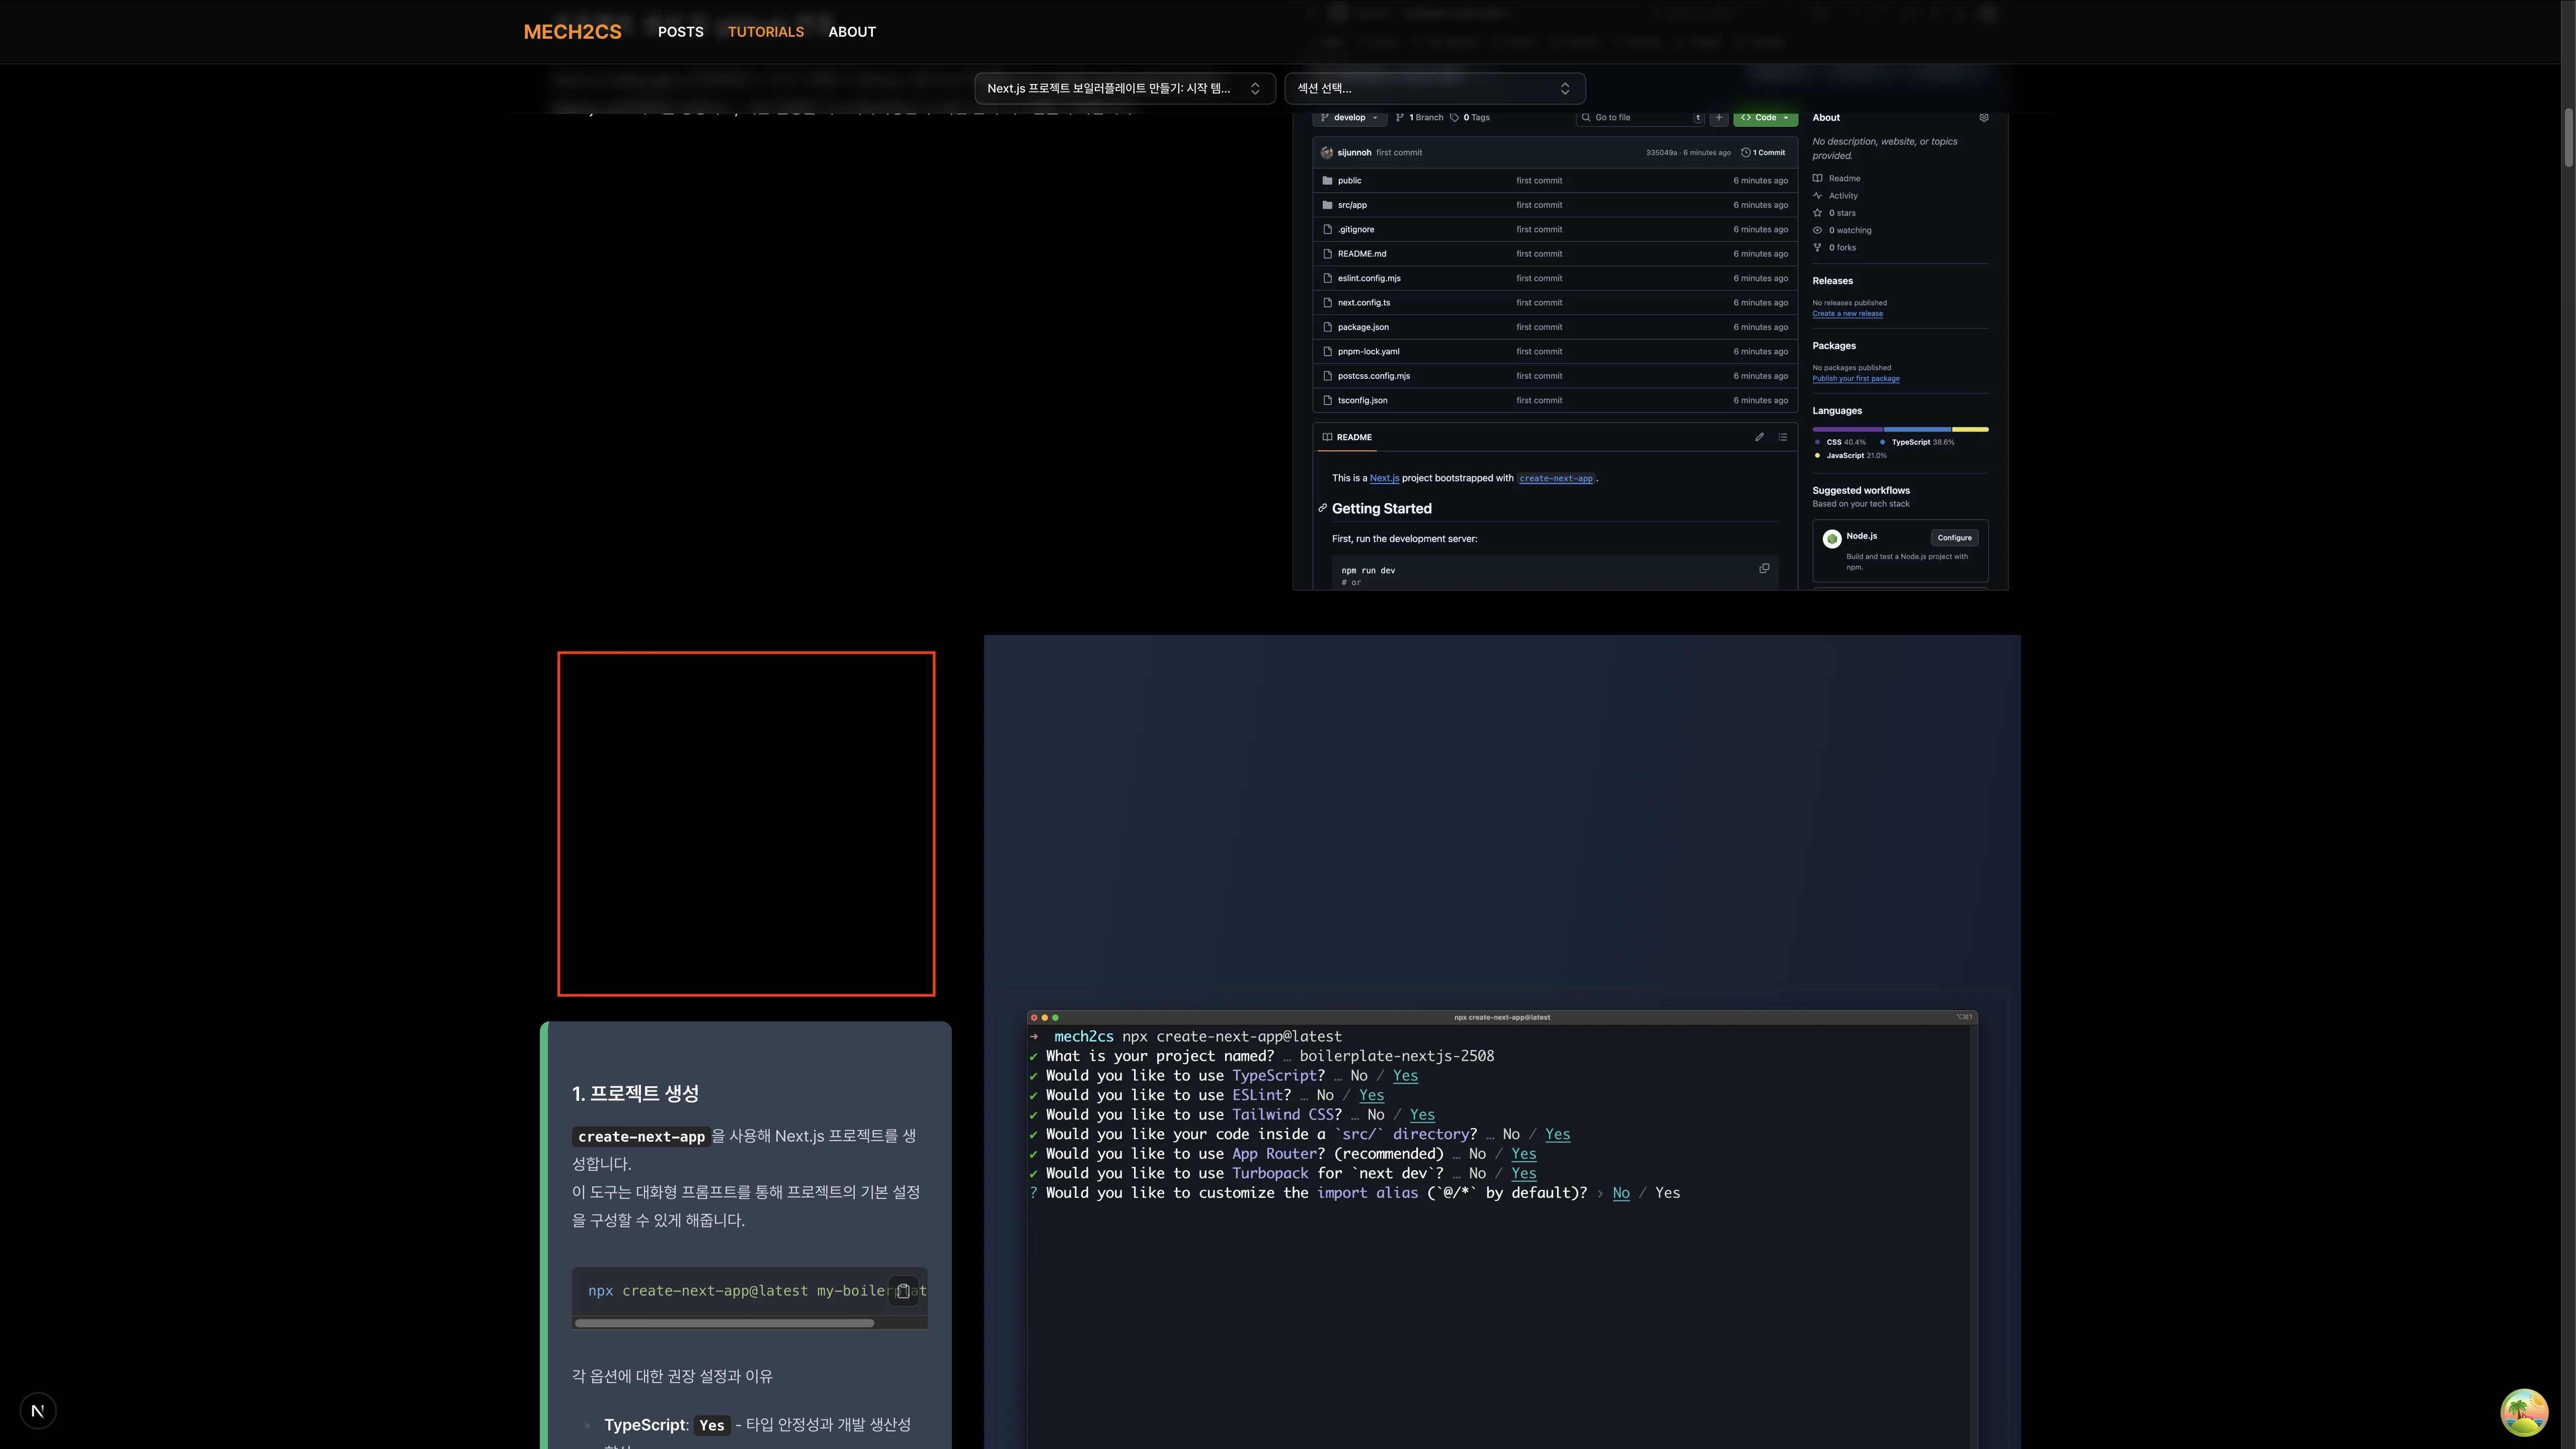2576x1449 pixels.
Task: Click the languages color bar
Action: coord(1899,429)
